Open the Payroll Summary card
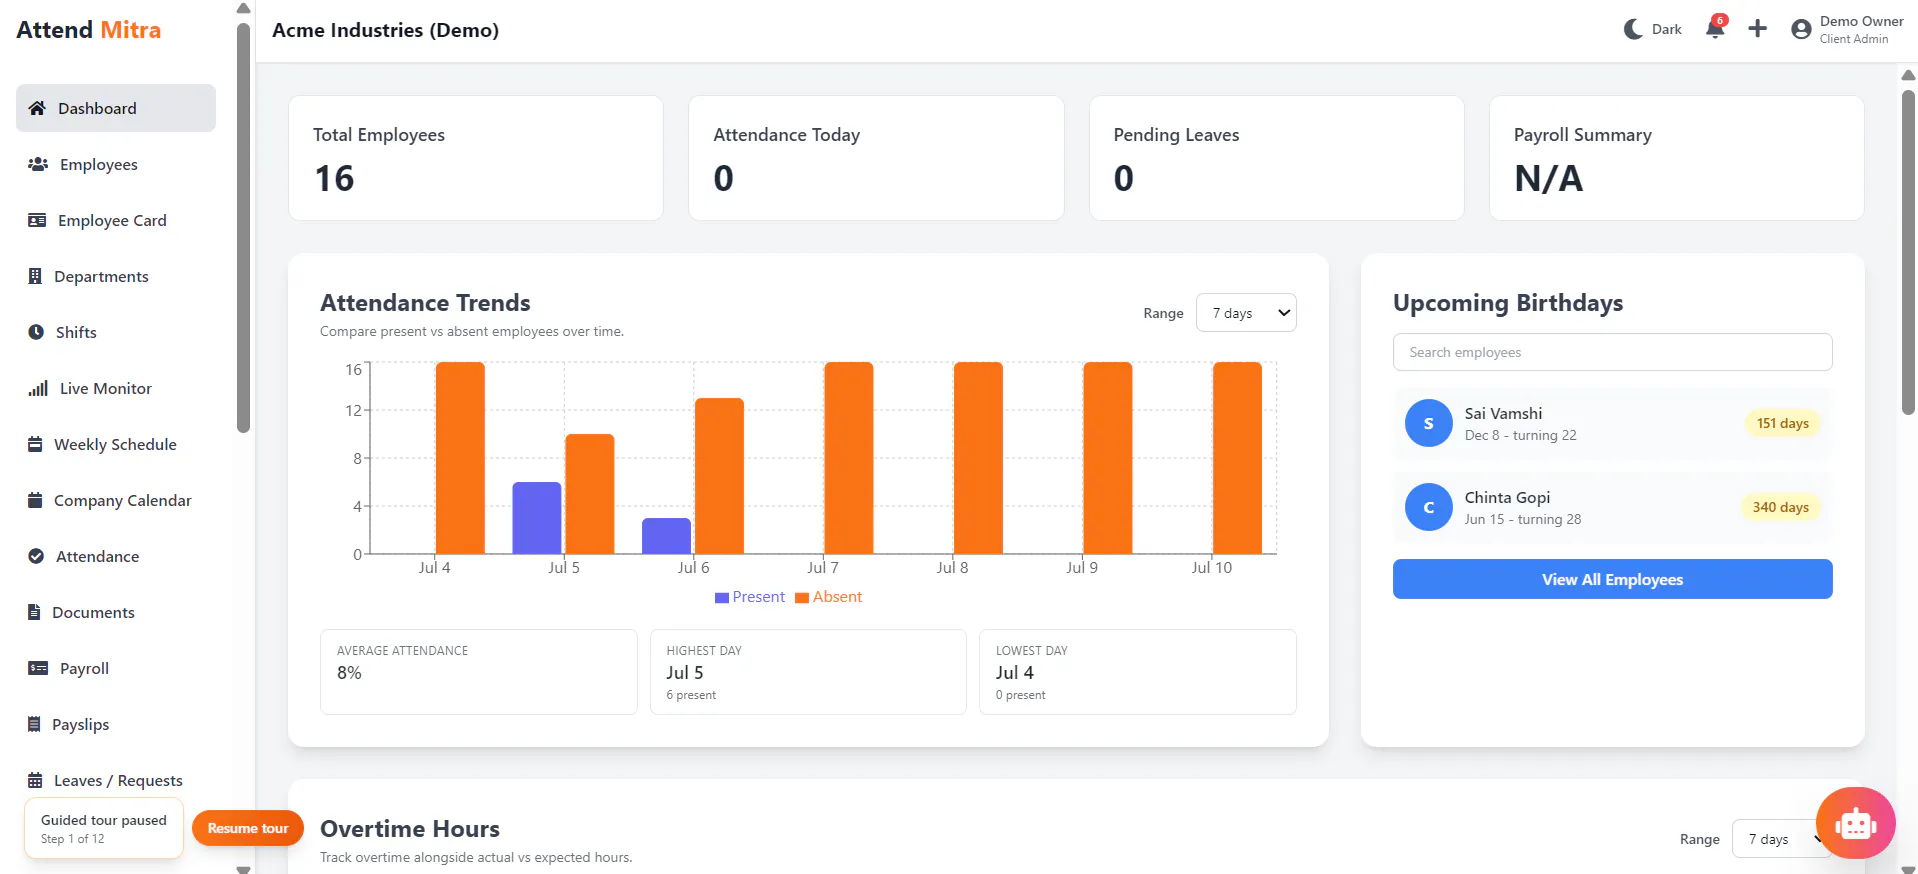This screenshot has width=1918, height=874. tap(1677, 158)
